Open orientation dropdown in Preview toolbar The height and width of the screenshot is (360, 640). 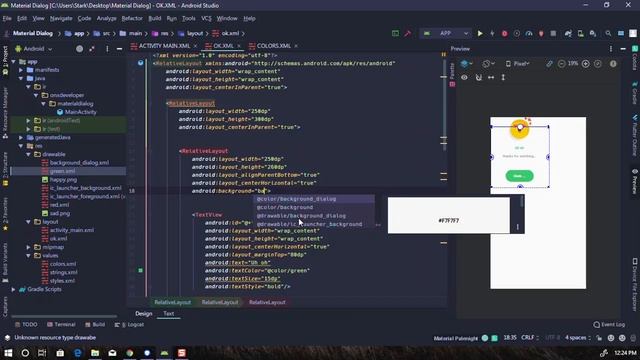tap(488, 64)
